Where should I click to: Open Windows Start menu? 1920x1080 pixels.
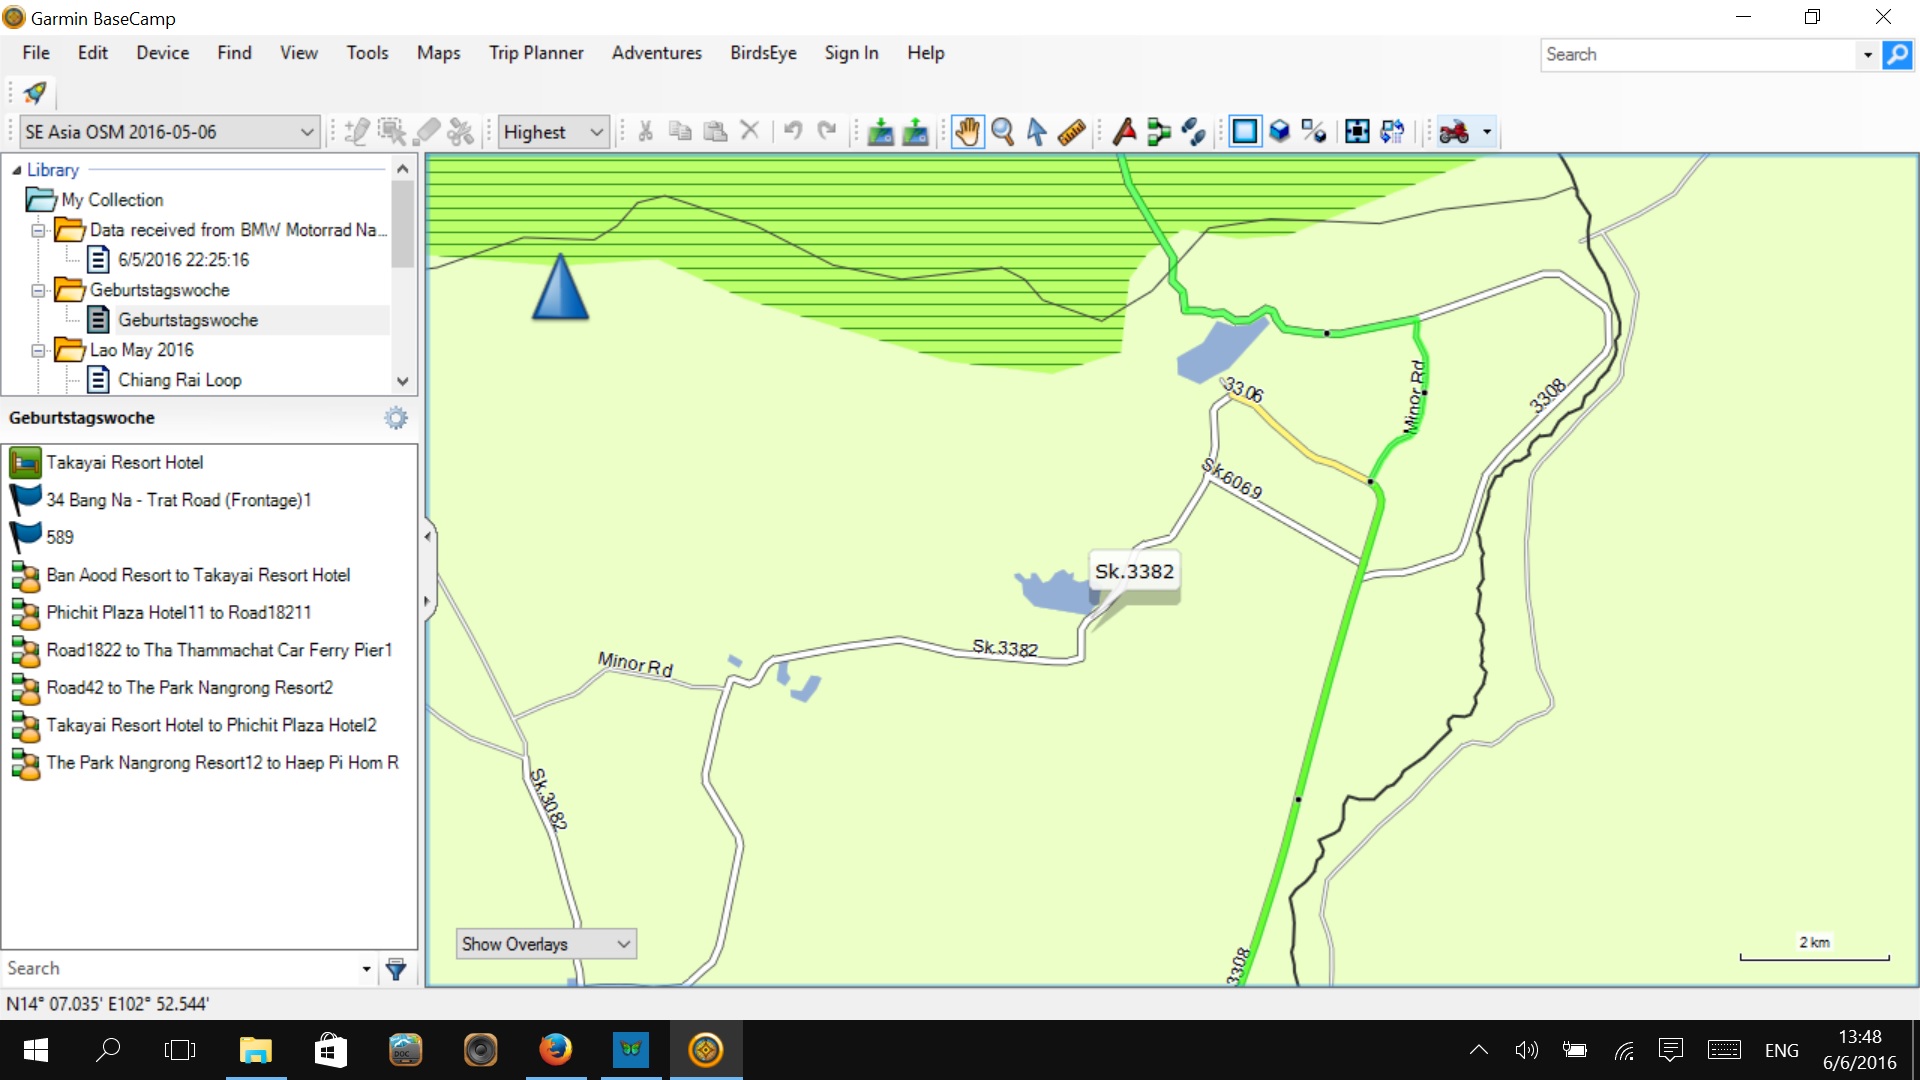coord(36,1050)
